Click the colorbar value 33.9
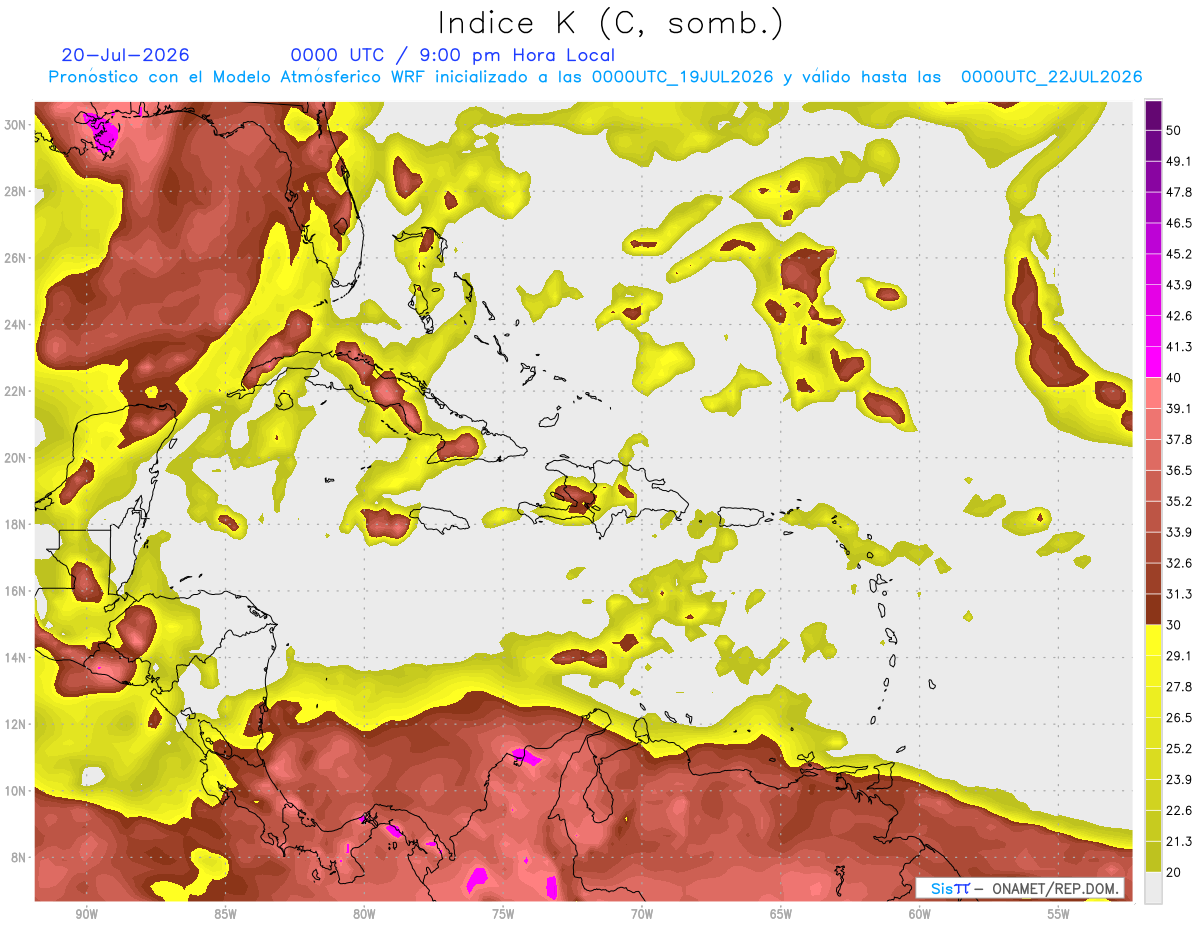Image resolution: width=1200 pixels, height=927 pixels. click(1180, 532)
